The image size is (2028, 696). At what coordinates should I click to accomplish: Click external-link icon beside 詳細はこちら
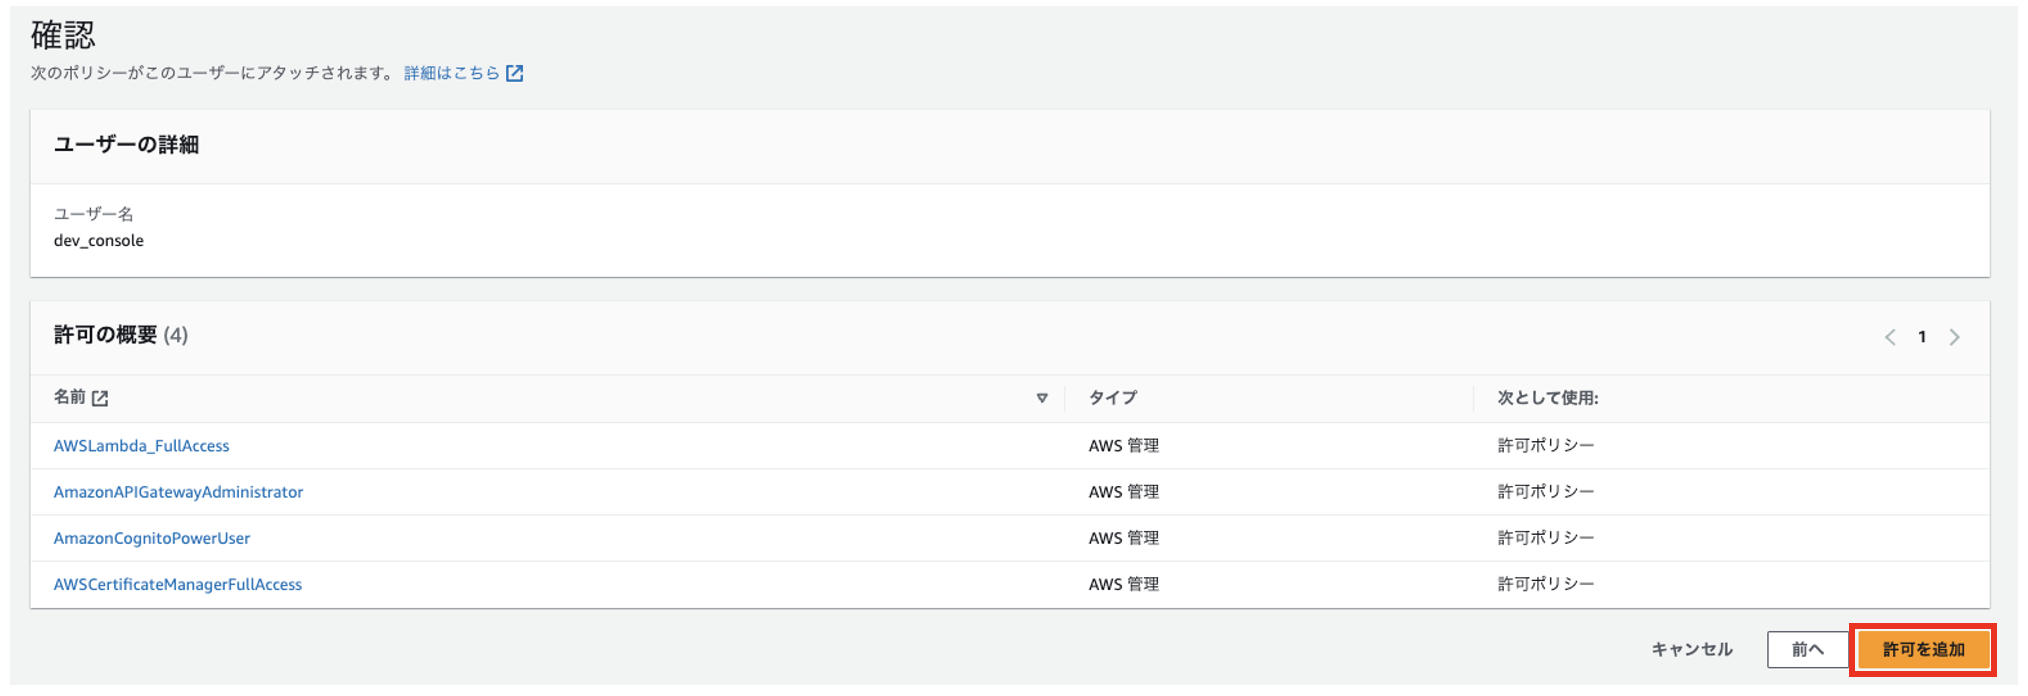click(515, 73)
